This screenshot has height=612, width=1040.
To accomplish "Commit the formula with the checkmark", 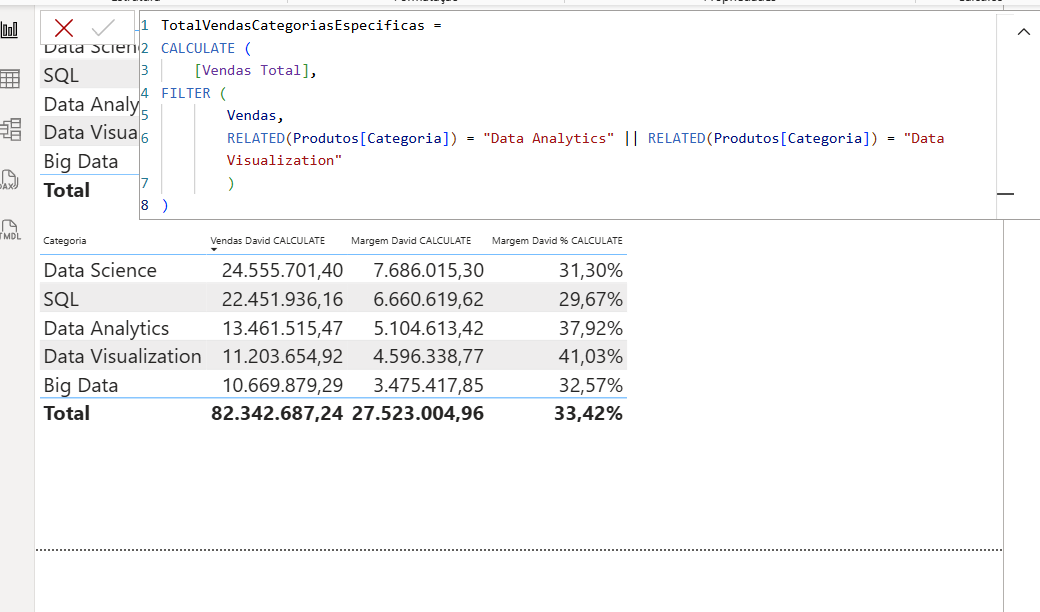I will 103,28.
